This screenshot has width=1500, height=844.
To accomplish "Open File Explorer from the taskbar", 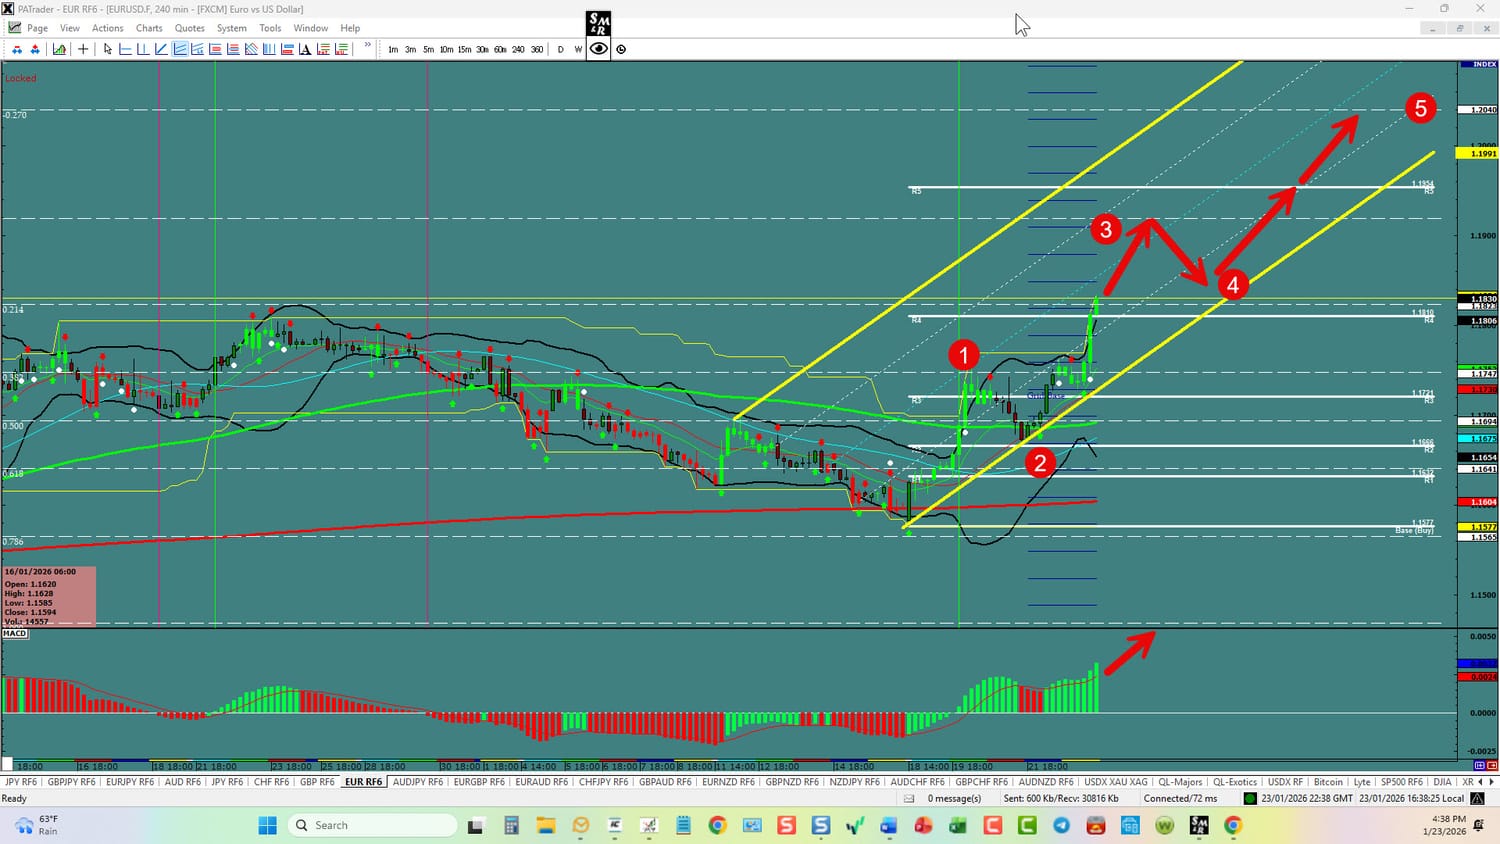I will (x=545, y=825).
